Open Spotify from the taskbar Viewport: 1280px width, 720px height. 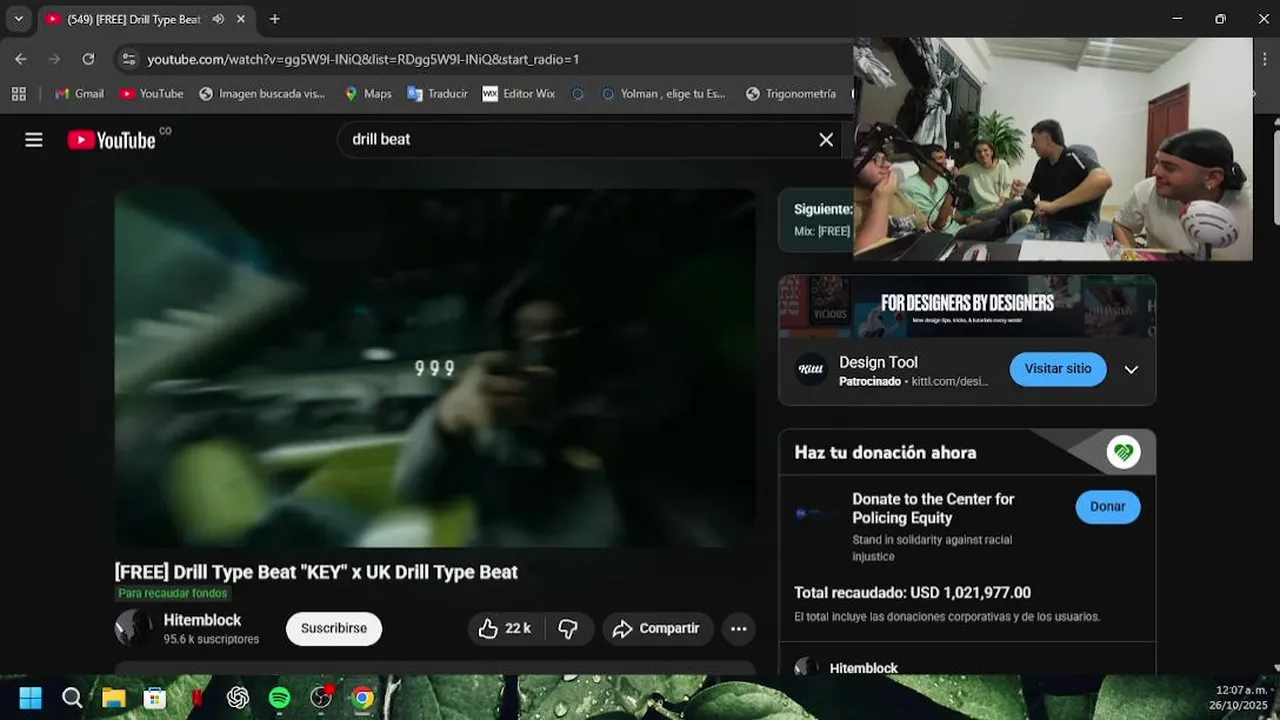(280, 698)
